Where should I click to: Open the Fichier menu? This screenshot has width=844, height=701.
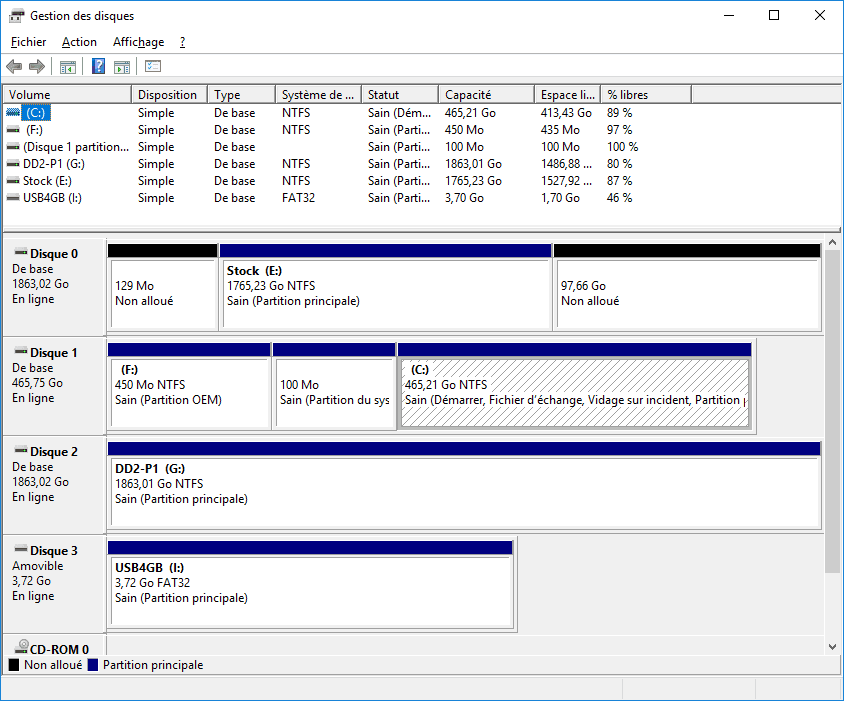[x=29, y=42]
